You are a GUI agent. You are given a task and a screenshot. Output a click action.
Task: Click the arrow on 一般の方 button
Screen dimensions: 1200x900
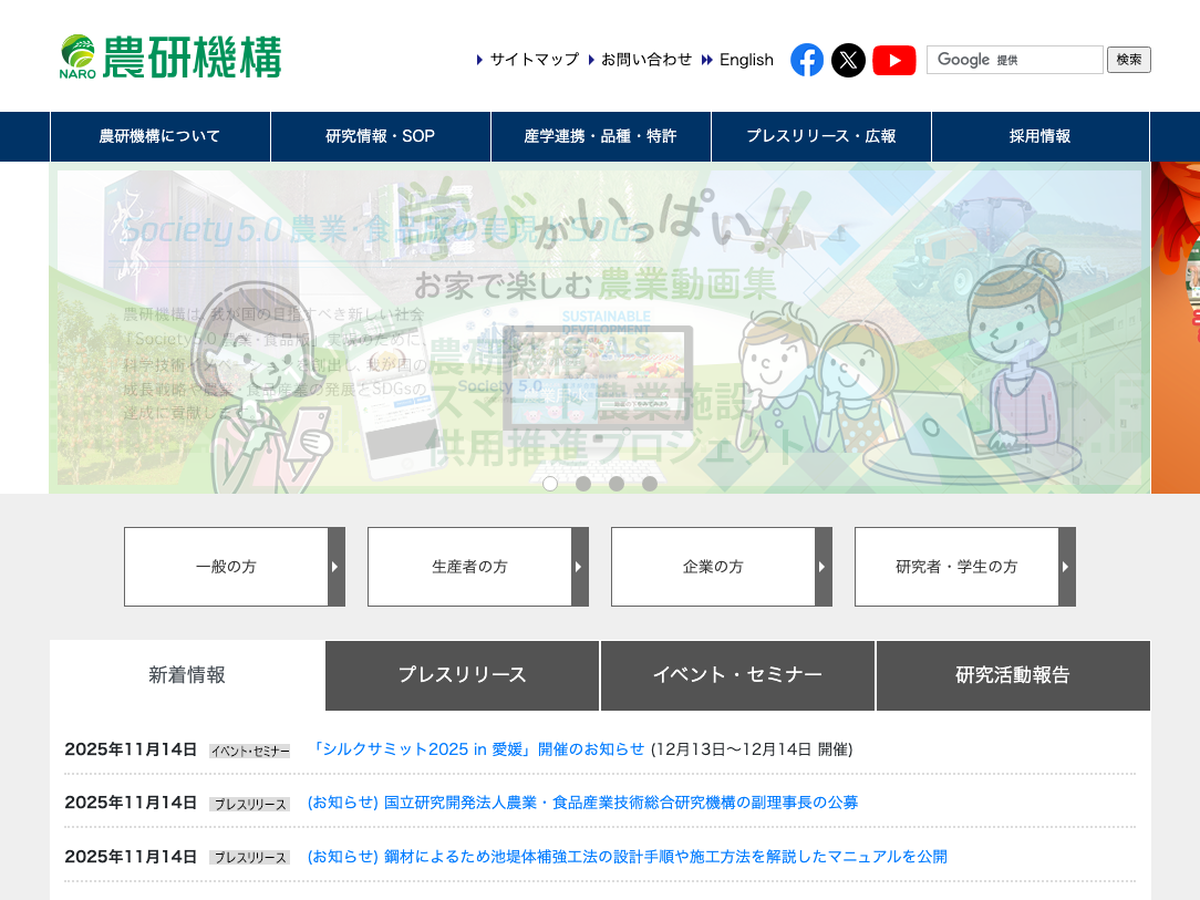pyautogui.click(x=336, y=567)
